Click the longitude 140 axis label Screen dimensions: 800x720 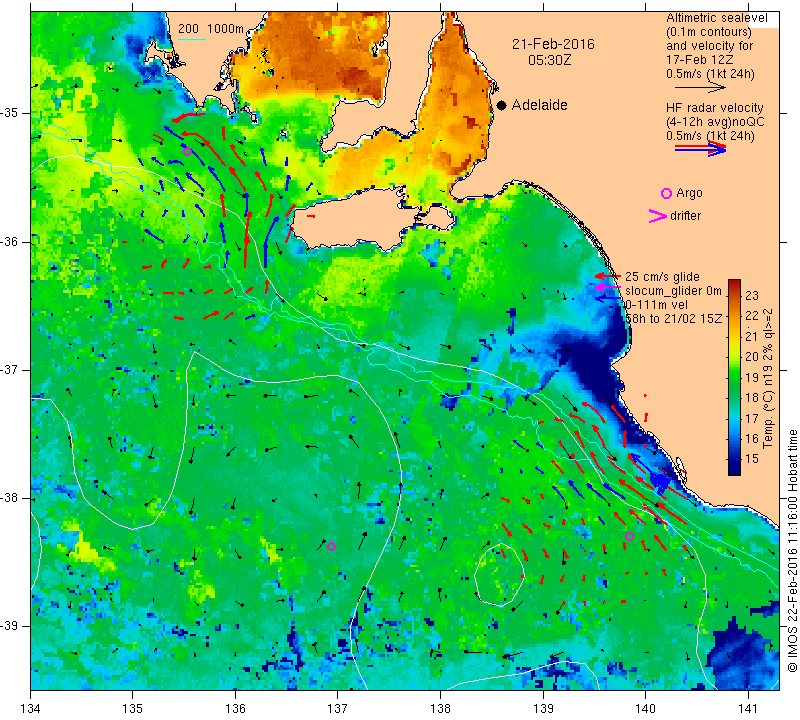coord(645,708)
